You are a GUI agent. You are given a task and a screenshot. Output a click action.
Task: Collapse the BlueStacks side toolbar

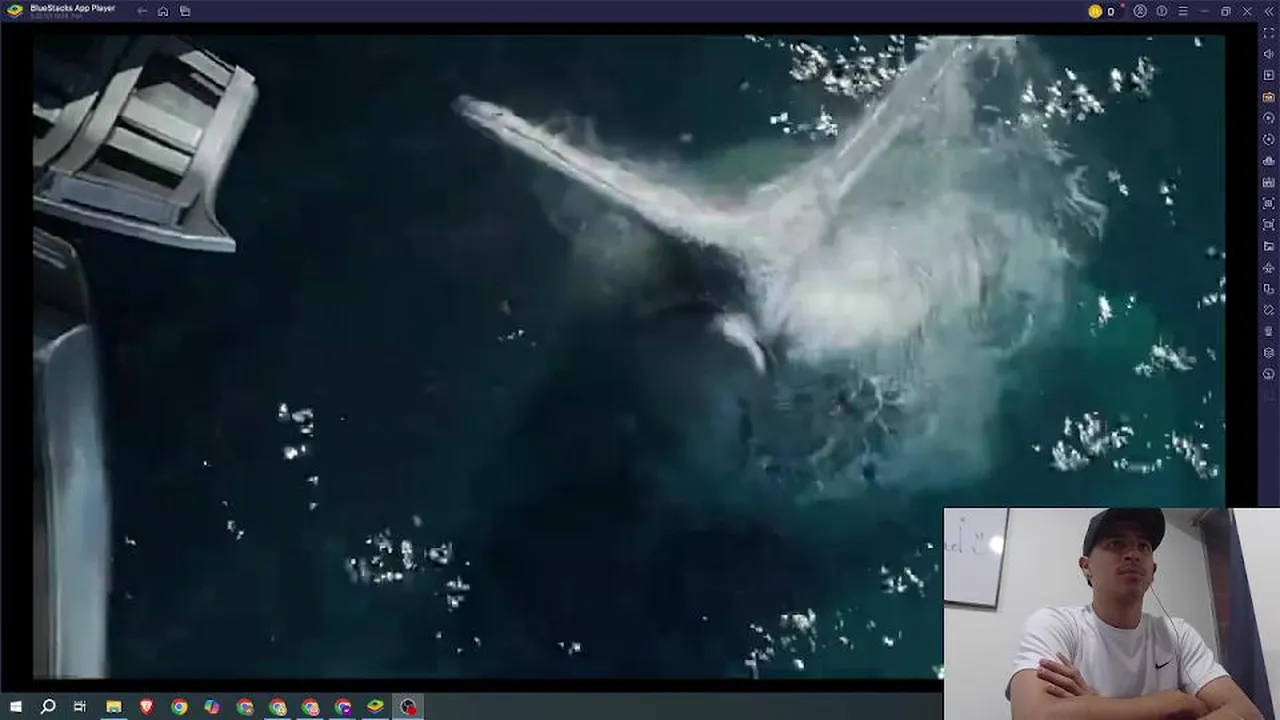[1269, 11]
